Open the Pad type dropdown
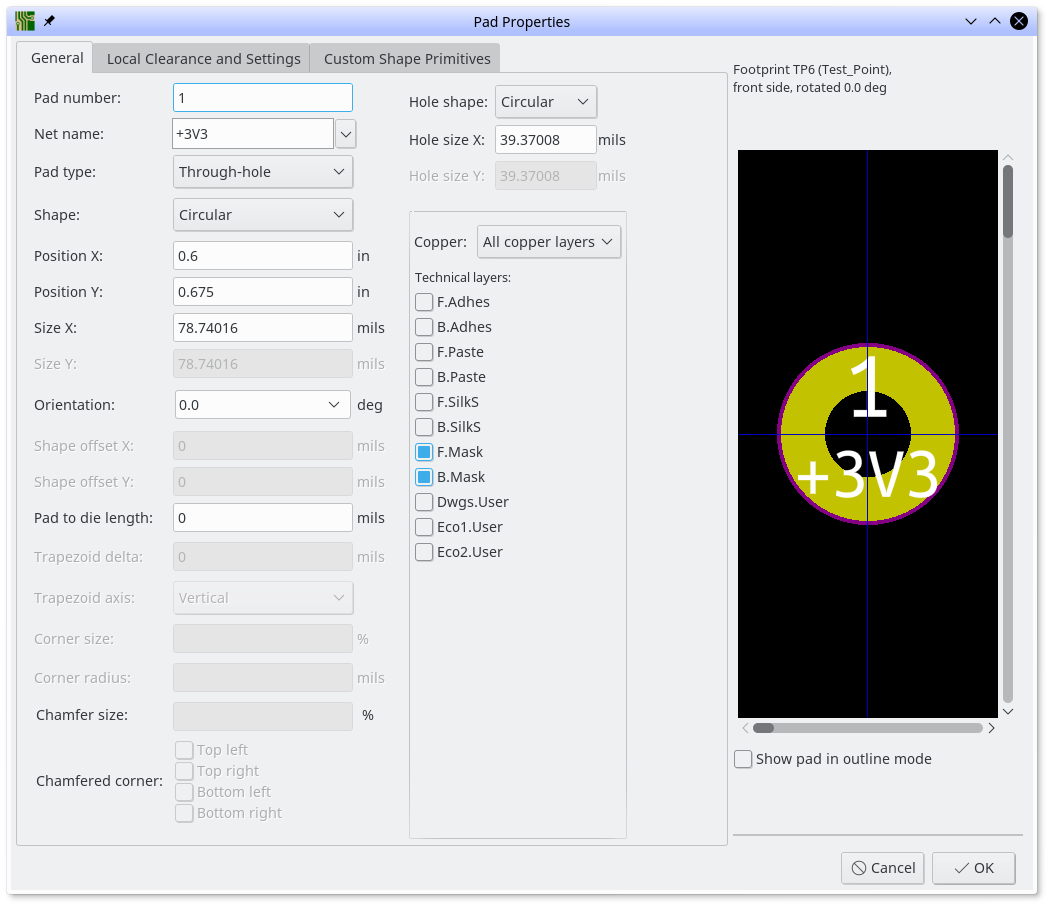Viewport: 1050px width, 907px height. [263, 172]
